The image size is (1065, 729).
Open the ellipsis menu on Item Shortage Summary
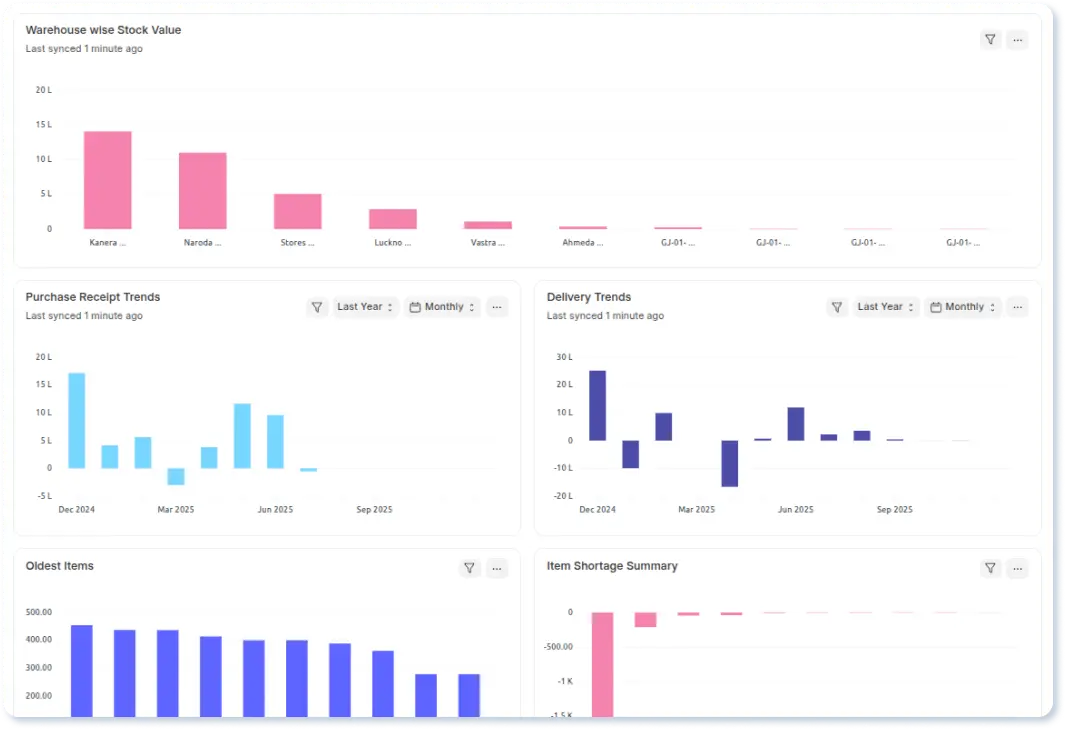click(x=1017, y=567)
